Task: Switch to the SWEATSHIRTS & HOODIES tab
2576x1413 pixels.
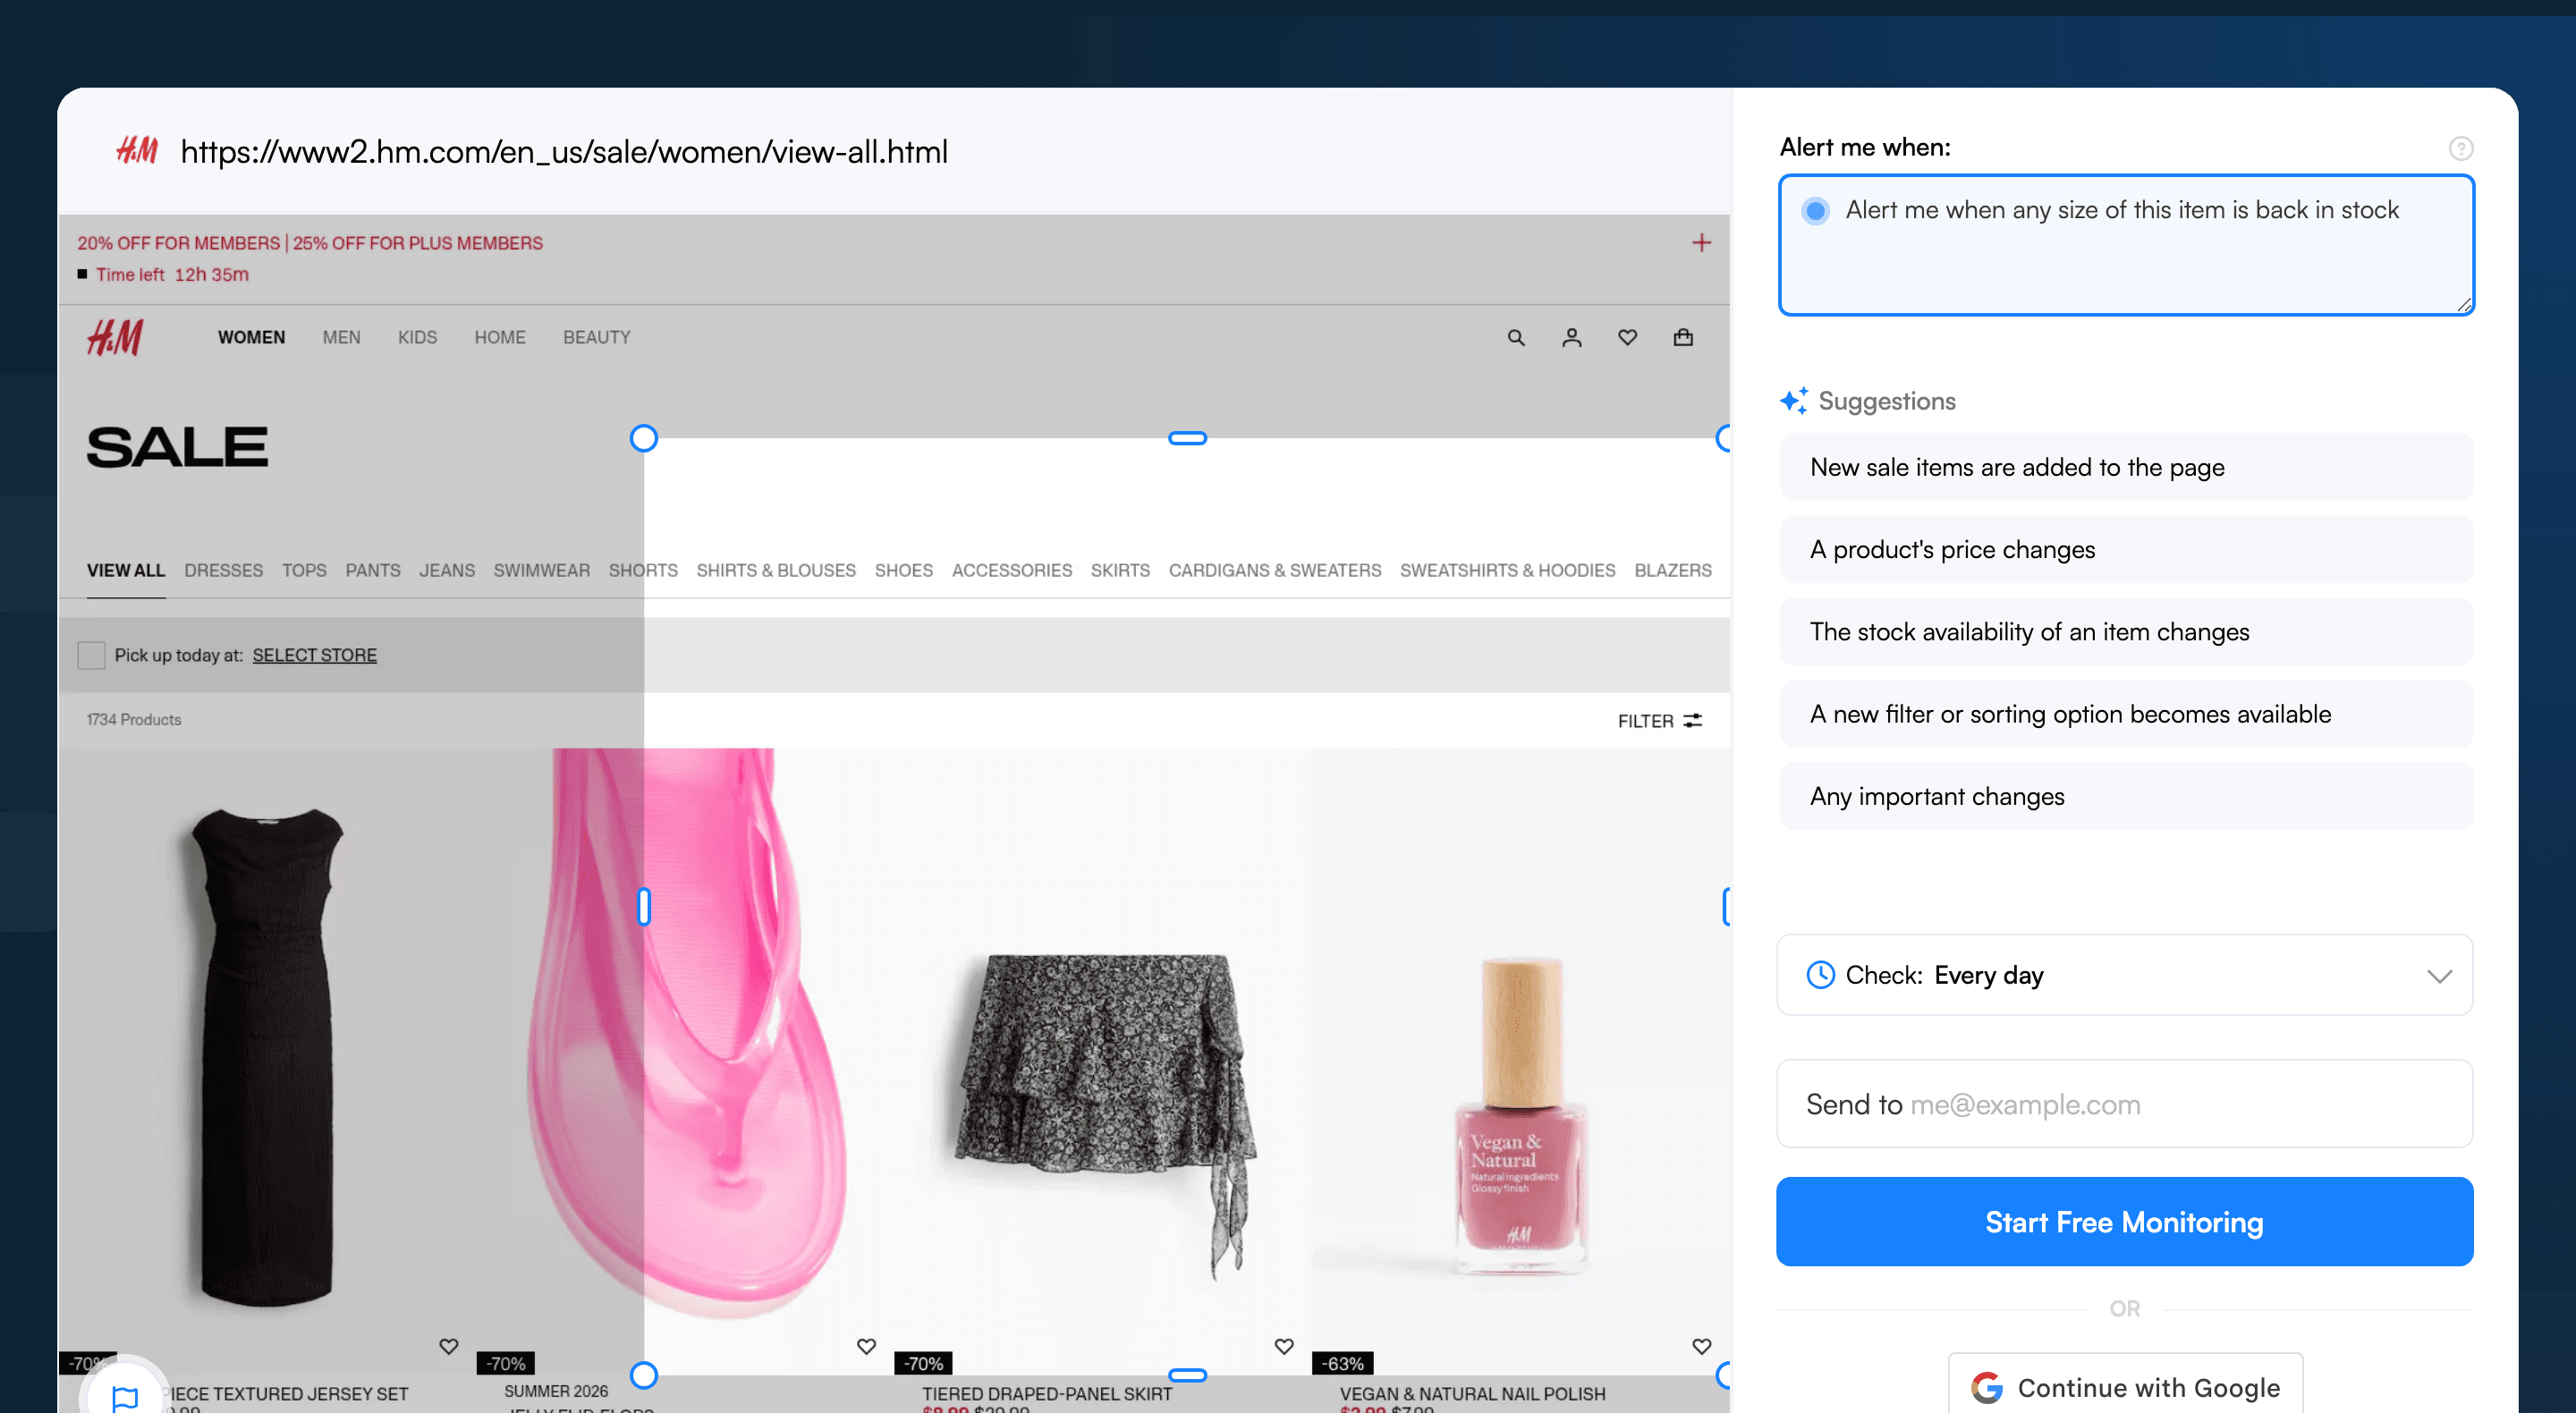Action: 1508,571
